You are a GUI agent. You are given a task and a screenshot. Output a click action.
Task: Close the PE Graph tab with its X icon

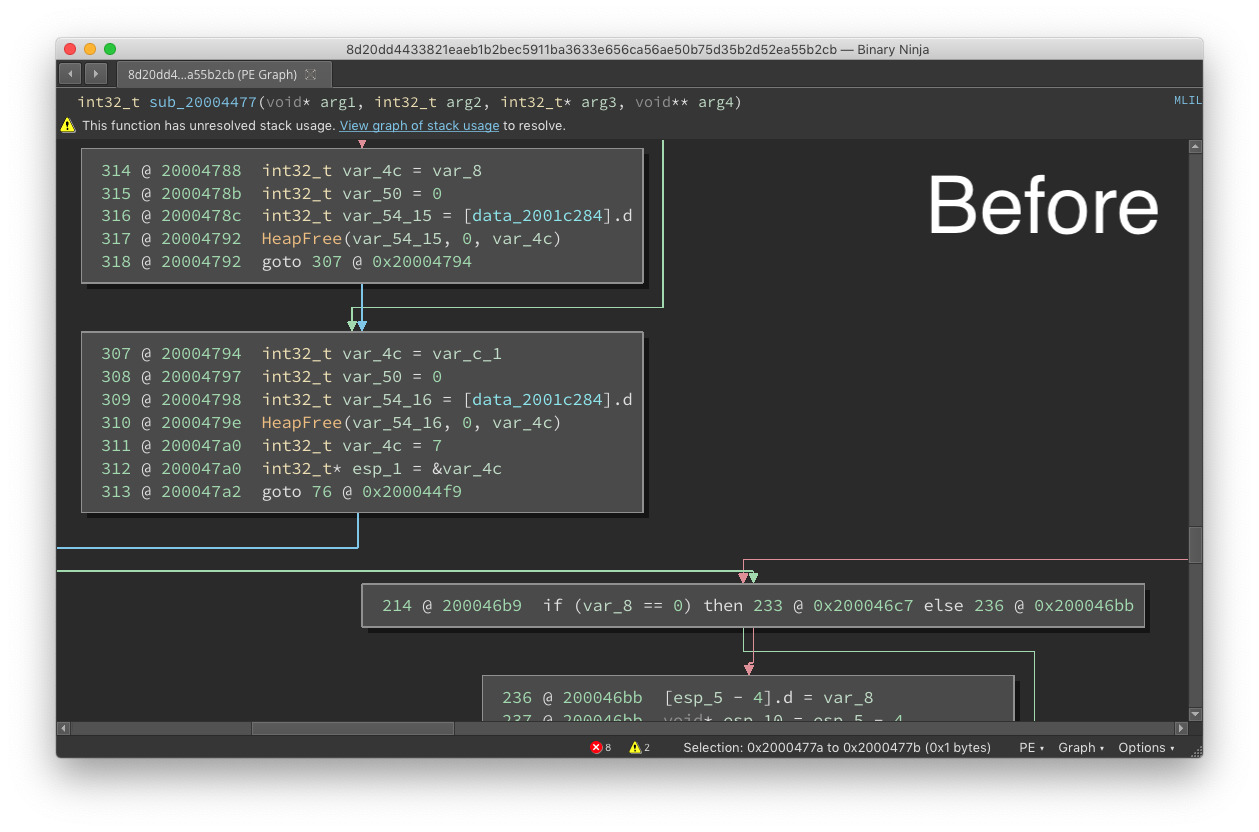click(311, 73)
